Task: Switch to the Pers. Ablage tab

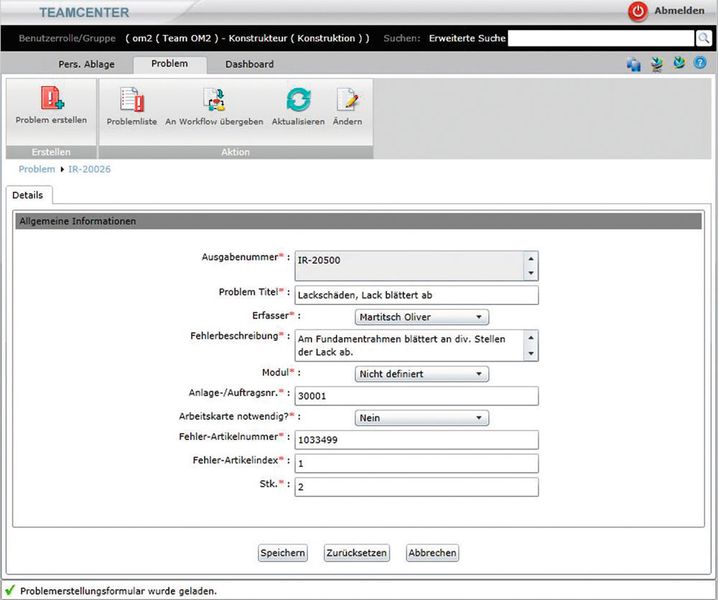Action: click(85, 64)
